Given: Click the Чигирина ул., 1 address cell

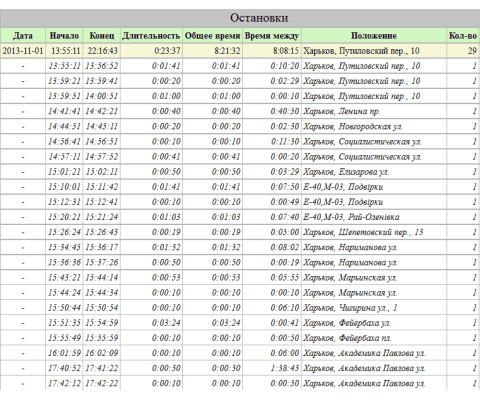Looking at the screenshot, I should point(374,308).
